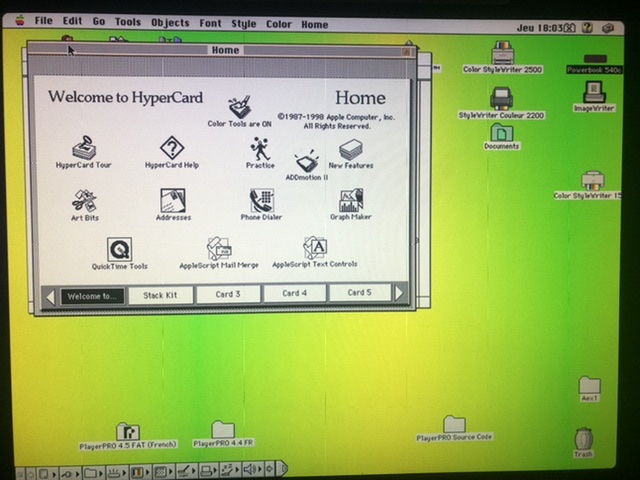640x480 pixels.
Task: Open the Graph Maker icon
Action: 351,200
